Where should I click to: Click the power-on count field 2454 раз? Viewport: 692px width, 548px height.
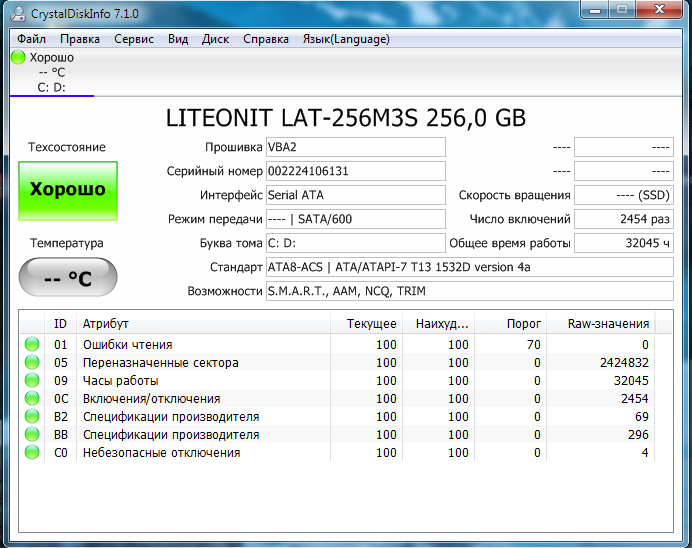pyautogui.click(x=624, y=219)
